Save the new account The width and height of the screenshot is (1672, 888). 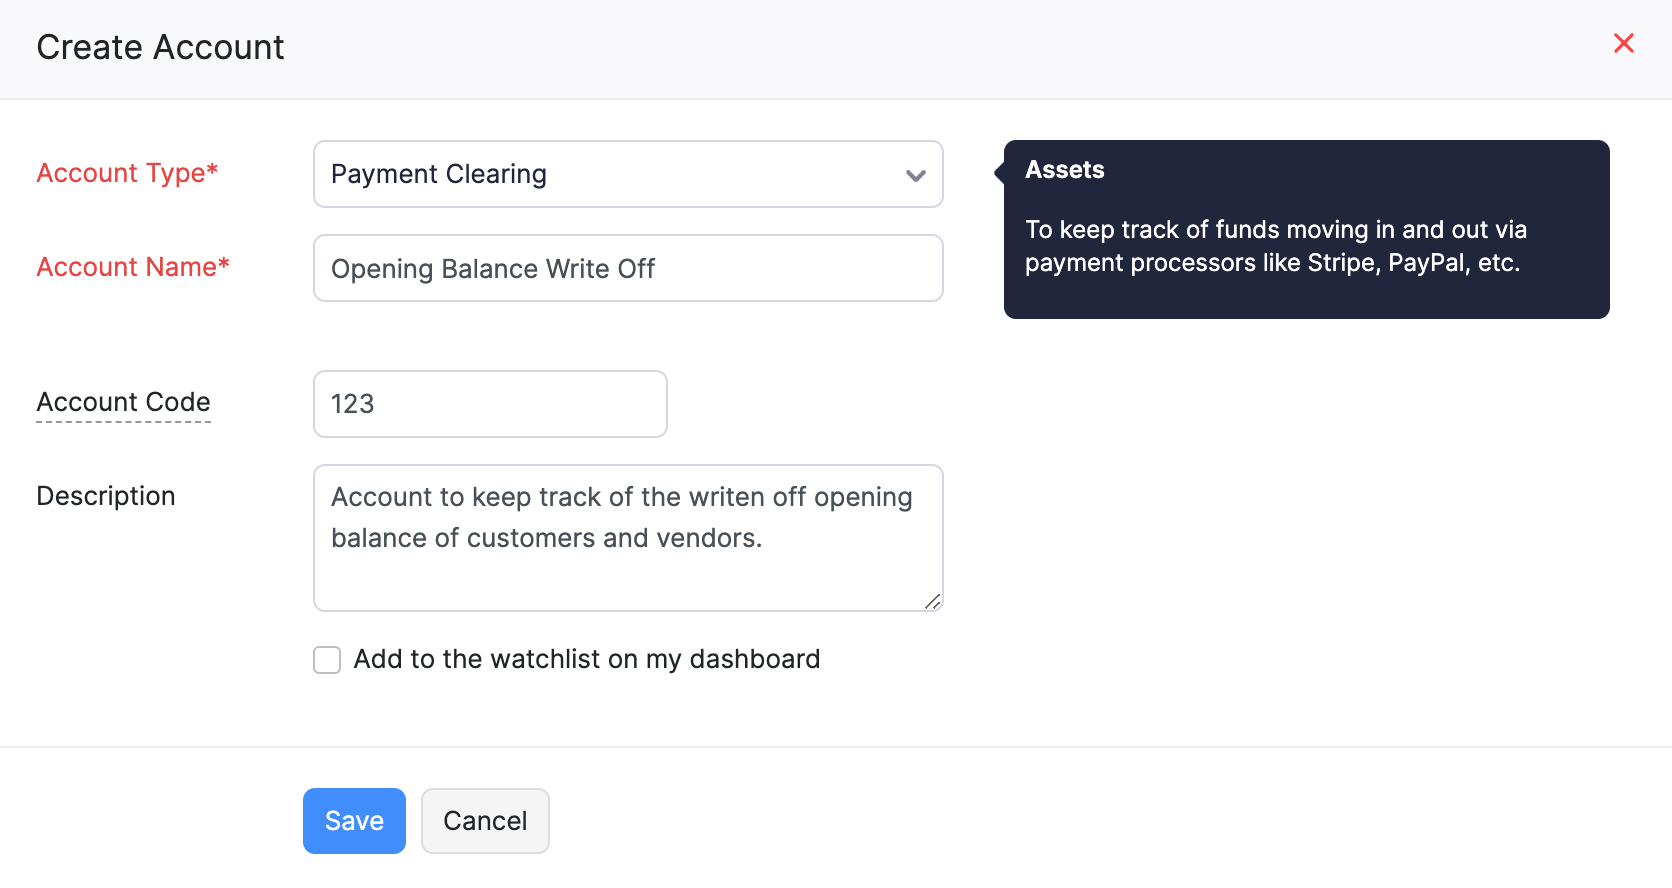tap(354, 821)
